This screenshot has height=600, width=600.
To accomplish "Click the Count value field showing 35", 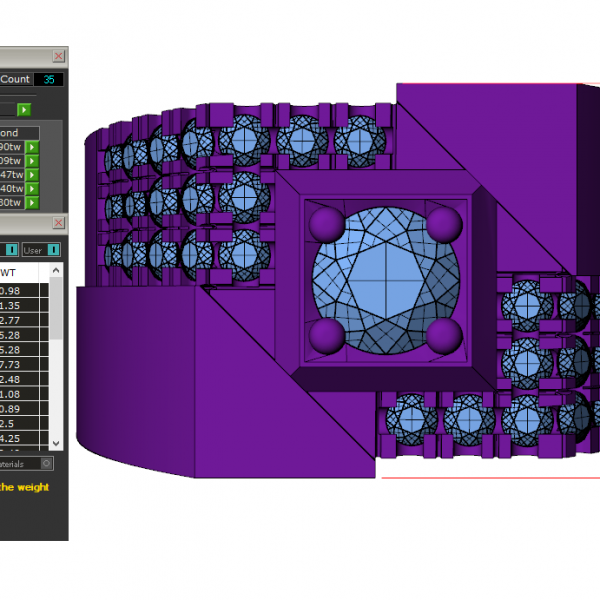I will pos(48,79).
